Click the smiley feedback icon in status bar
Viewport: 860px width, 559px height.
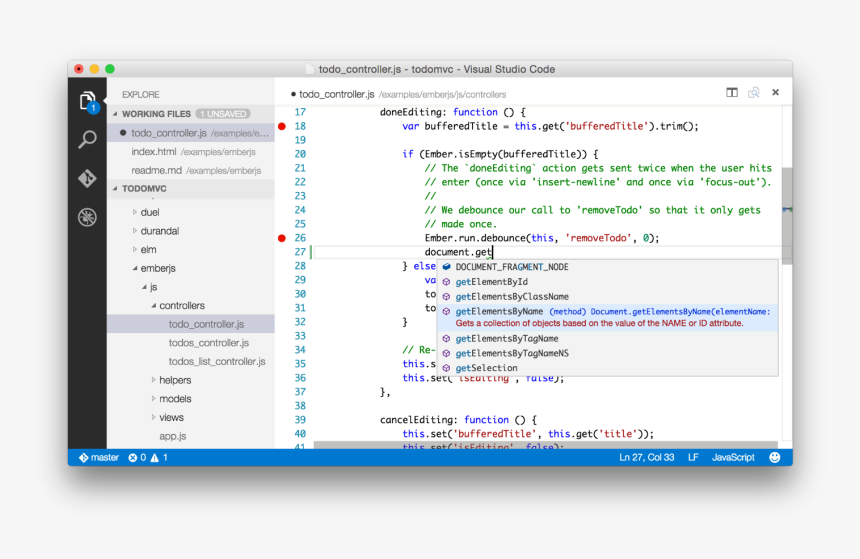coord(774,457)
